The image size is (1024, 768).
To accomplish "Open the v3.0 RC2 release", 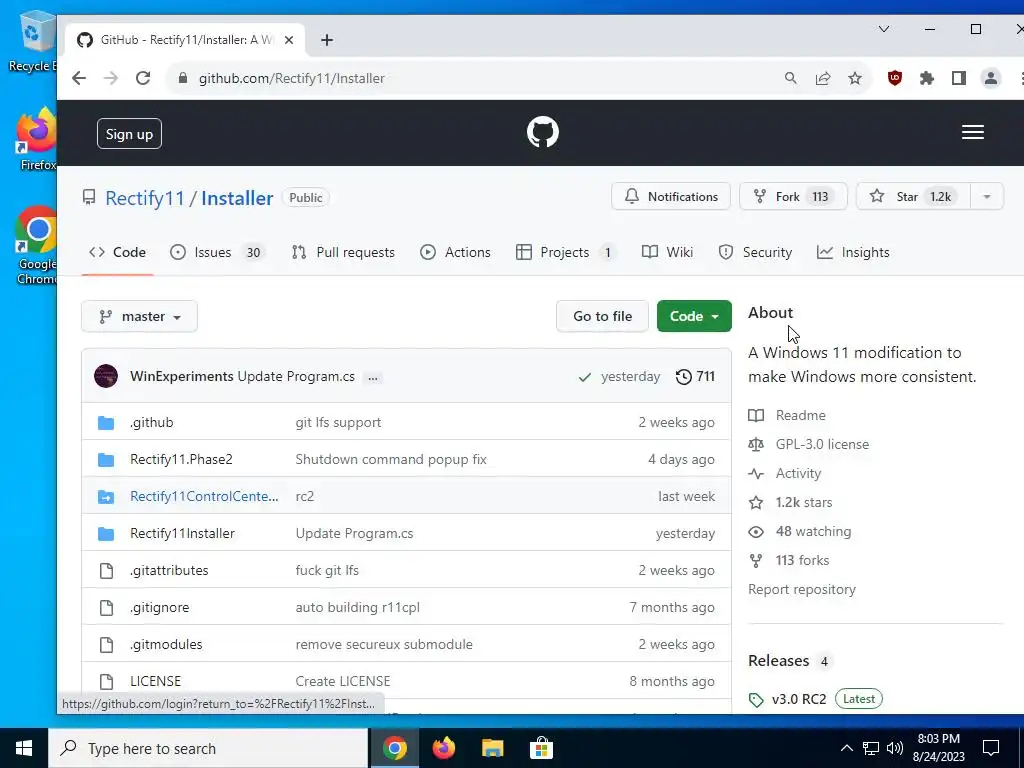I will click(799, 699).
